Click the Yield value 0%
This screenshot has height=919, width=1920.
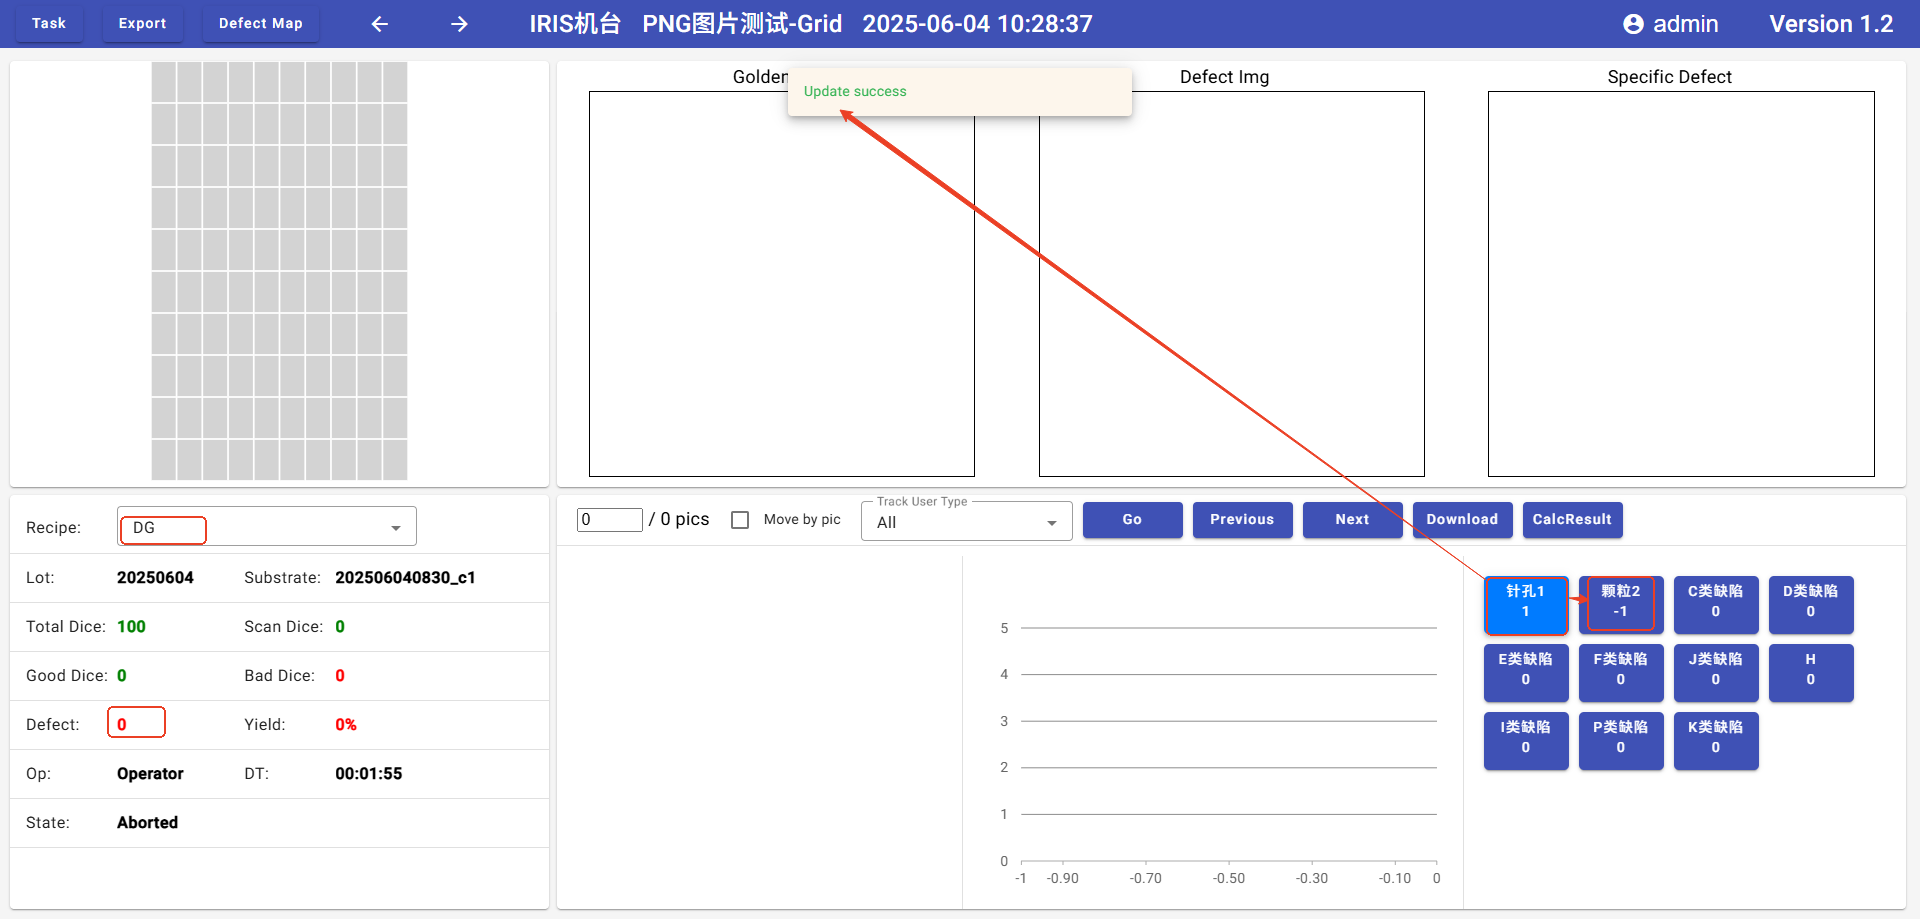[346, 725]
